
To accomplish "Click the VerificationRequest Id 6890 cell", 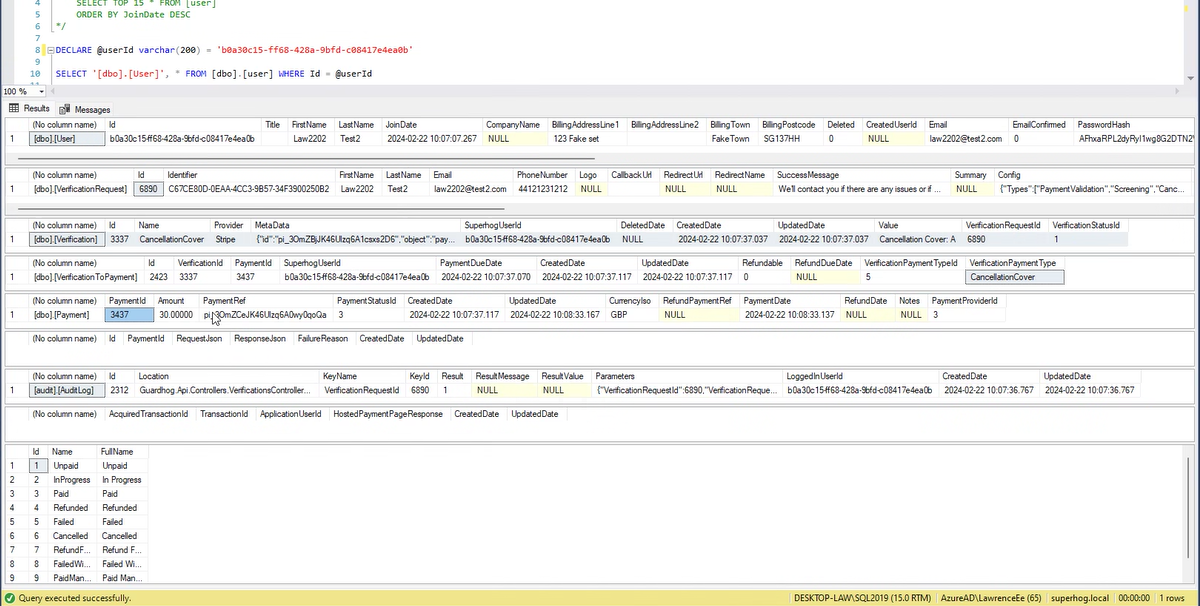I will pos(147,188).
